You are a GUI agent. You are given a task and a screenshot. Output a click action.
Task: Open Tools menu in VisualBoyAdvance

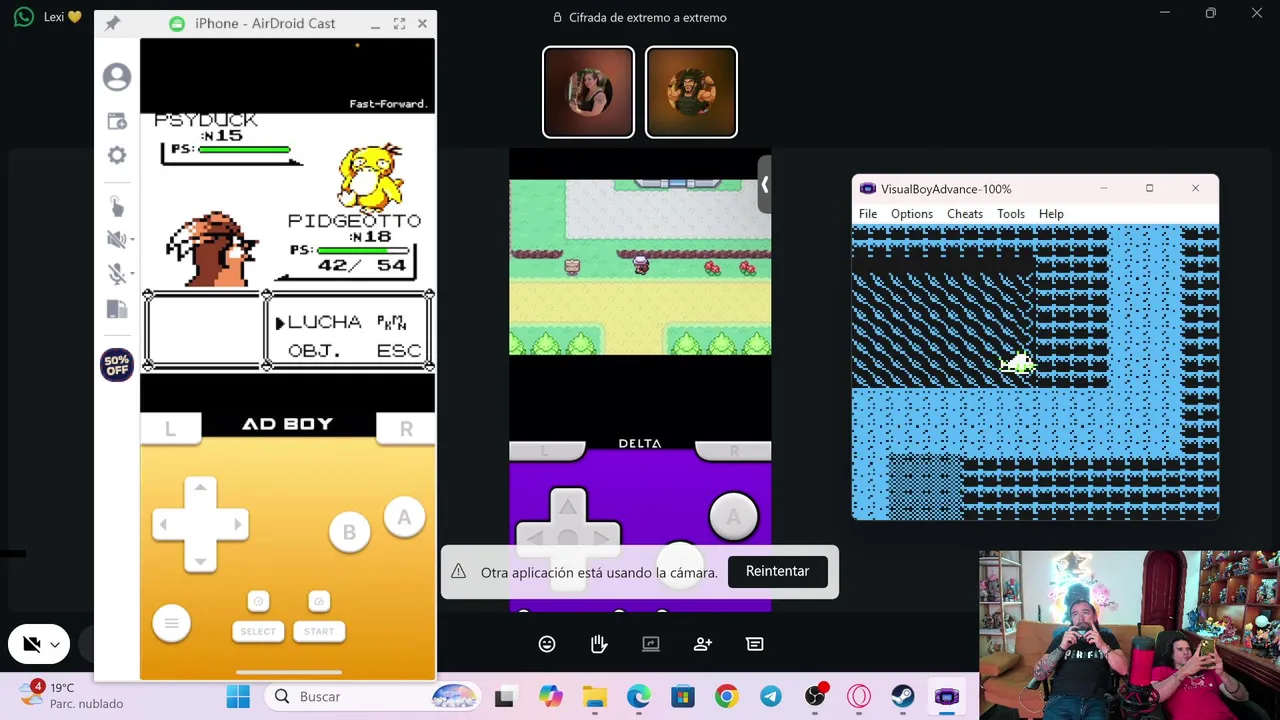pos(1011,214)
